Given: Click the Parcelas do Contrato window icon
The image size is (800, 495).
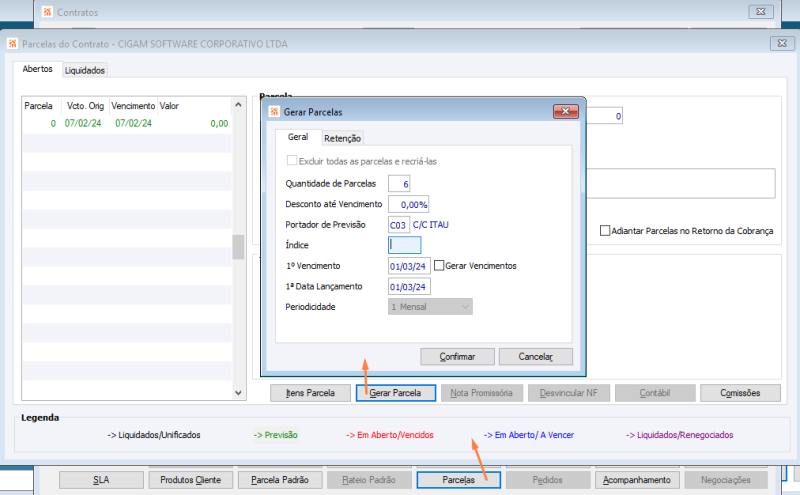Looking at the screenshot, I should [13, 44].
